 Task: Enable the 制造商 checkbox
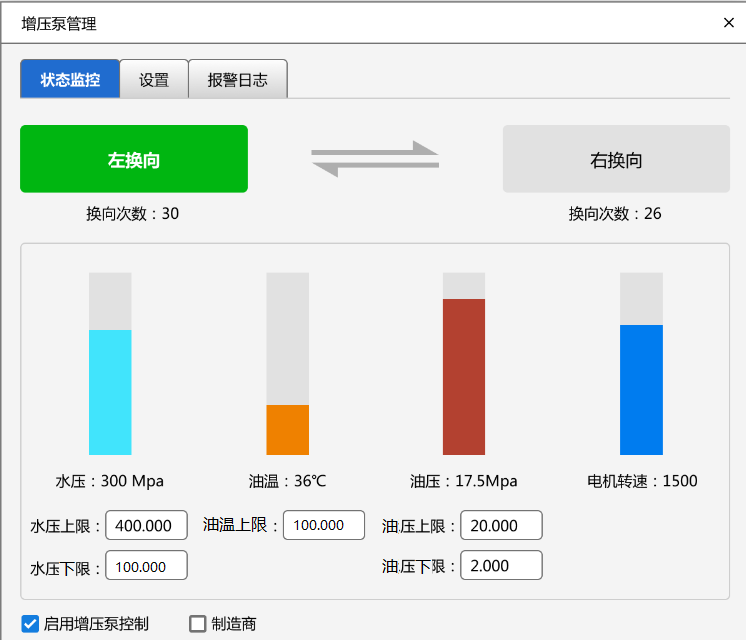198,624
